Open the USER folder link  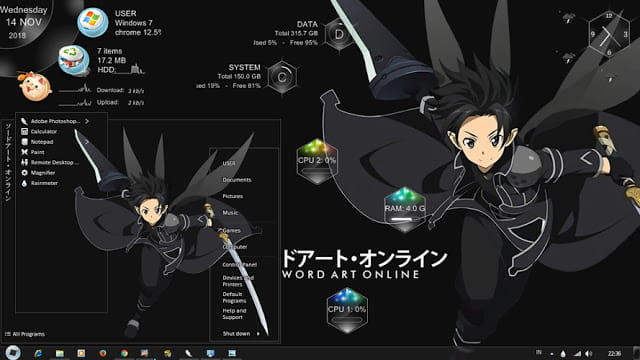tap(229, 163)
